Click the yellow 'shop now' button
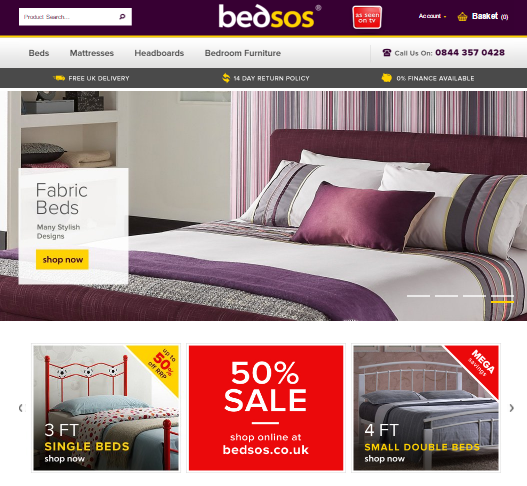The image size is (527, 486). pyautogui.click(x=62, y=259)
